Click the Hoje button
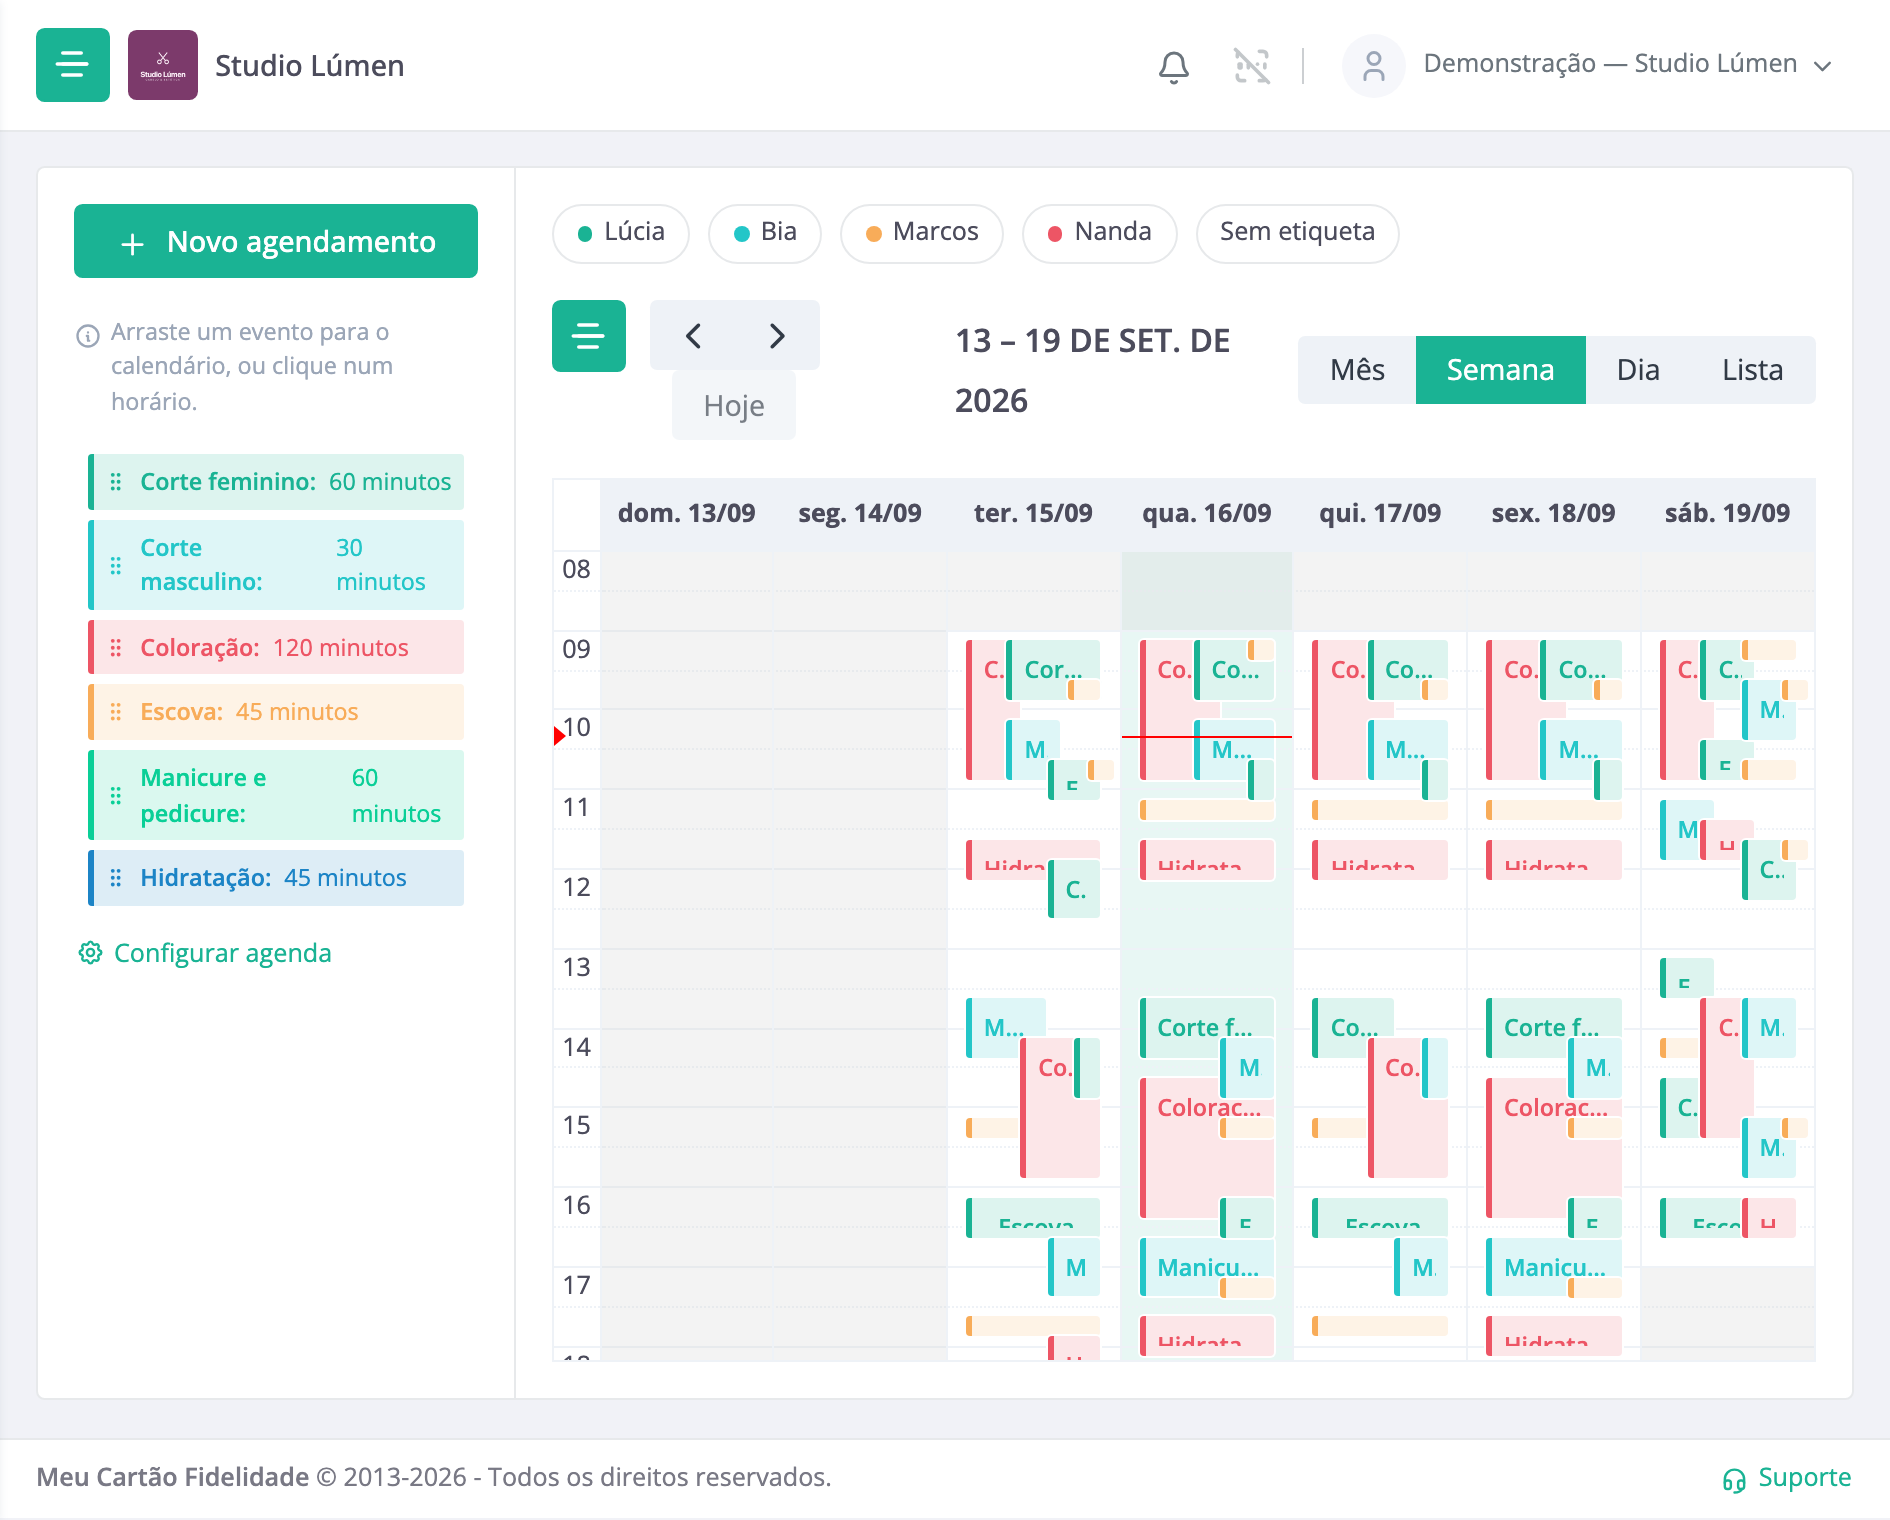 [734, 405]
